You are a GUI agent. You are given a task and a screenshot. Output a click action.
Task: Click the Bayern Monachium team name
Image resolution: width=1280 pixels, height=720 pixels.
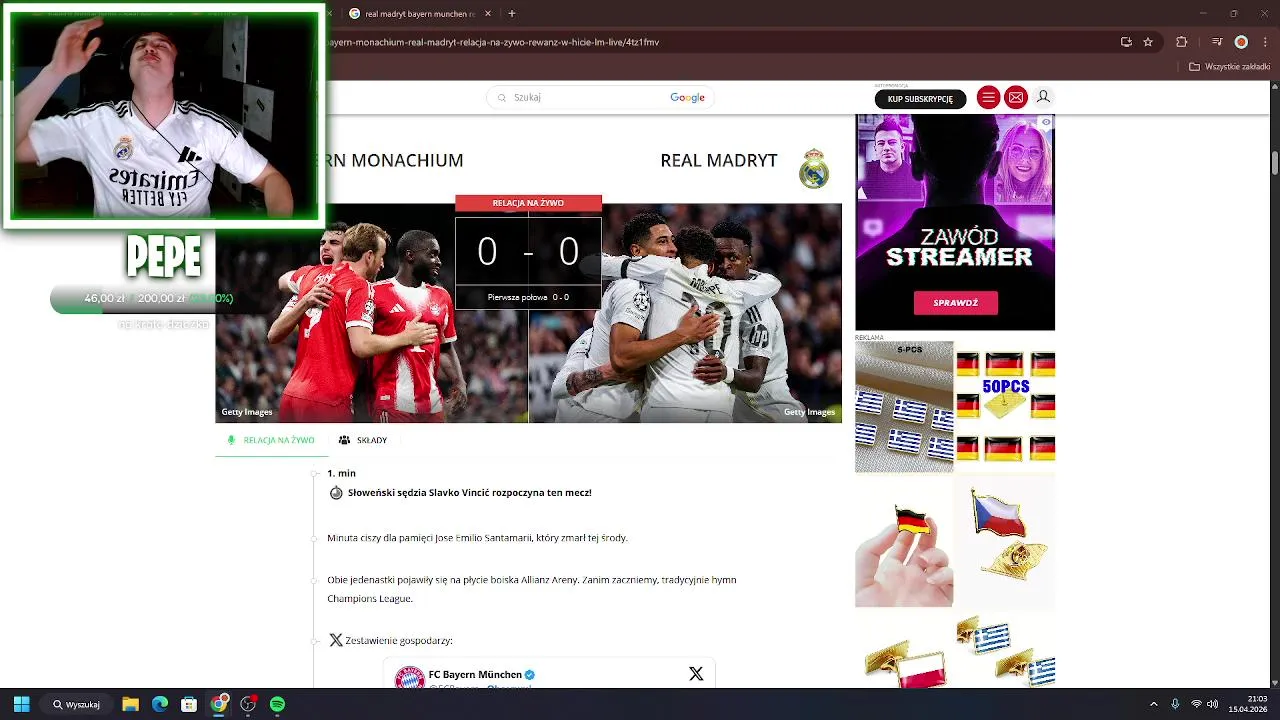tap(395, 160)
